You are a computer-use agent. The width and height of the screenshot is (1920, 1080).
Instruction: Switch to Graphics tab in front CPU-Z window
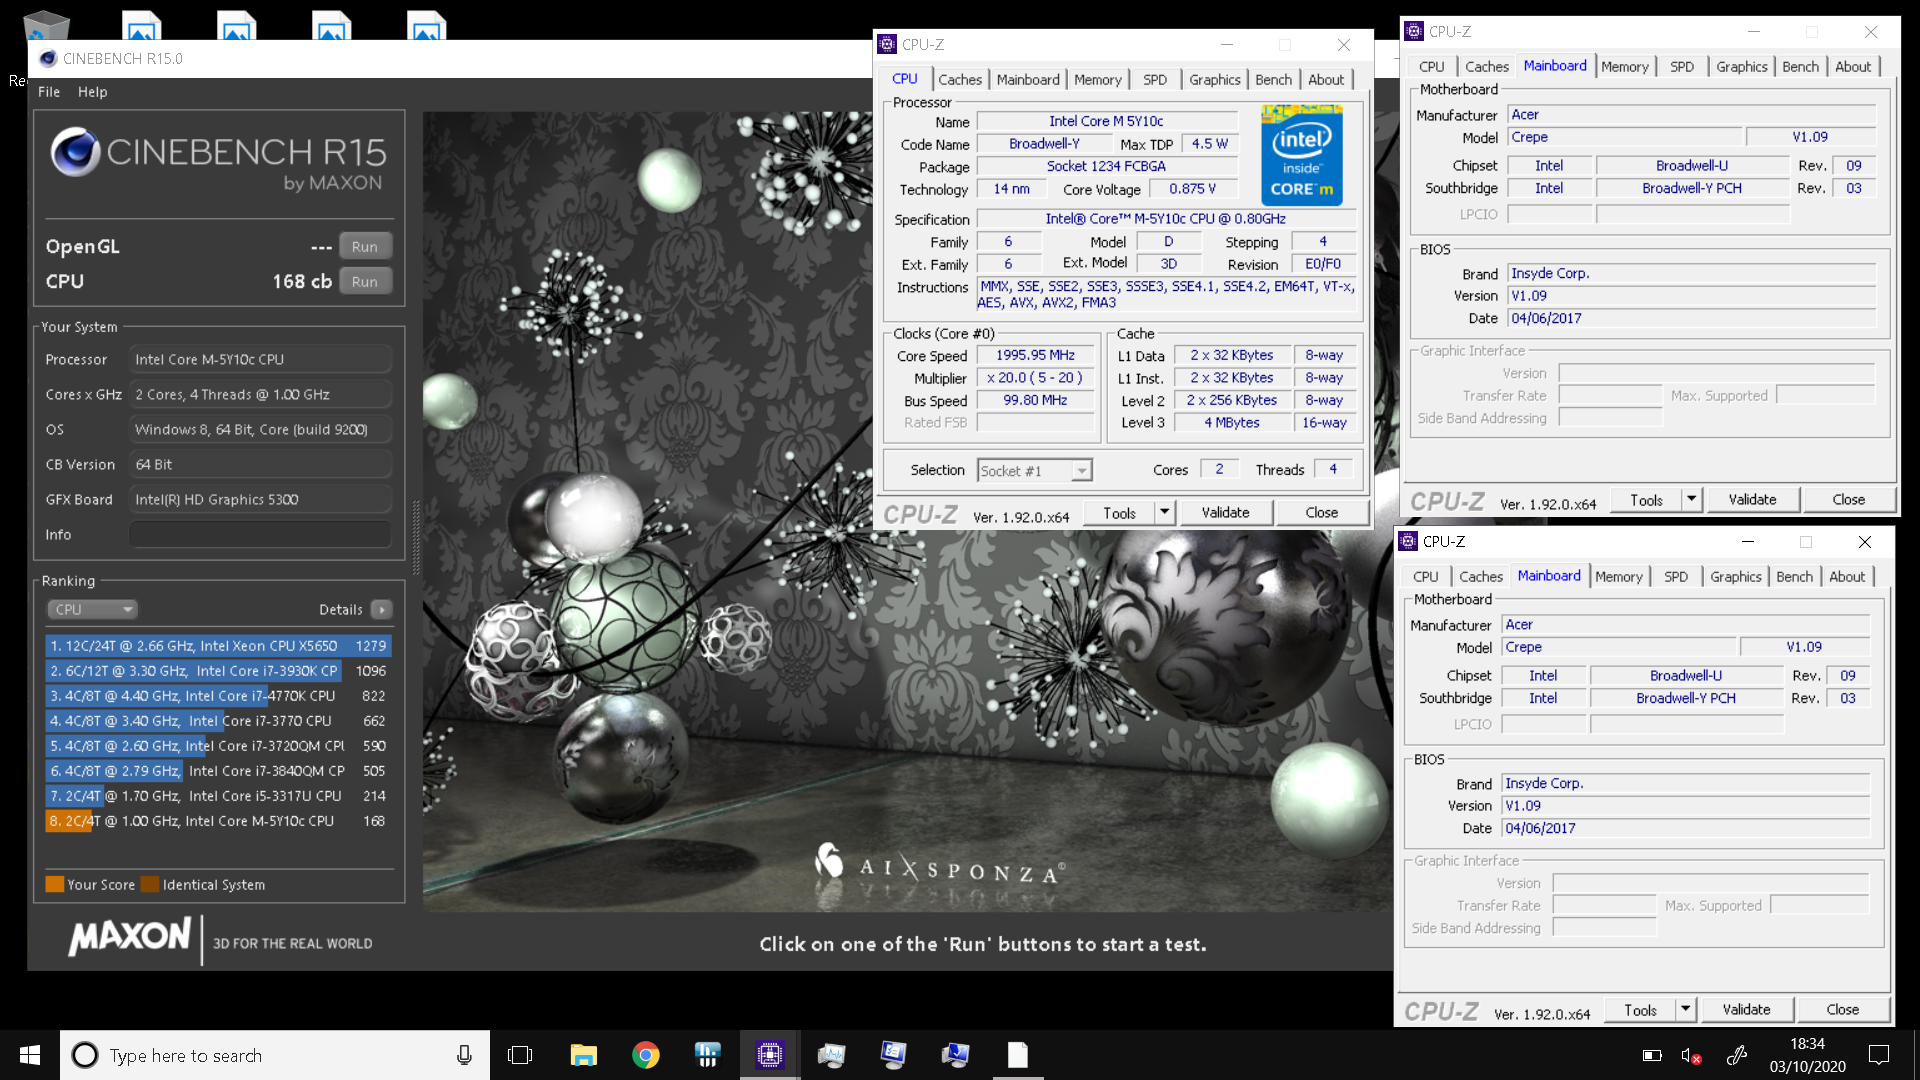click(1215, 80)
